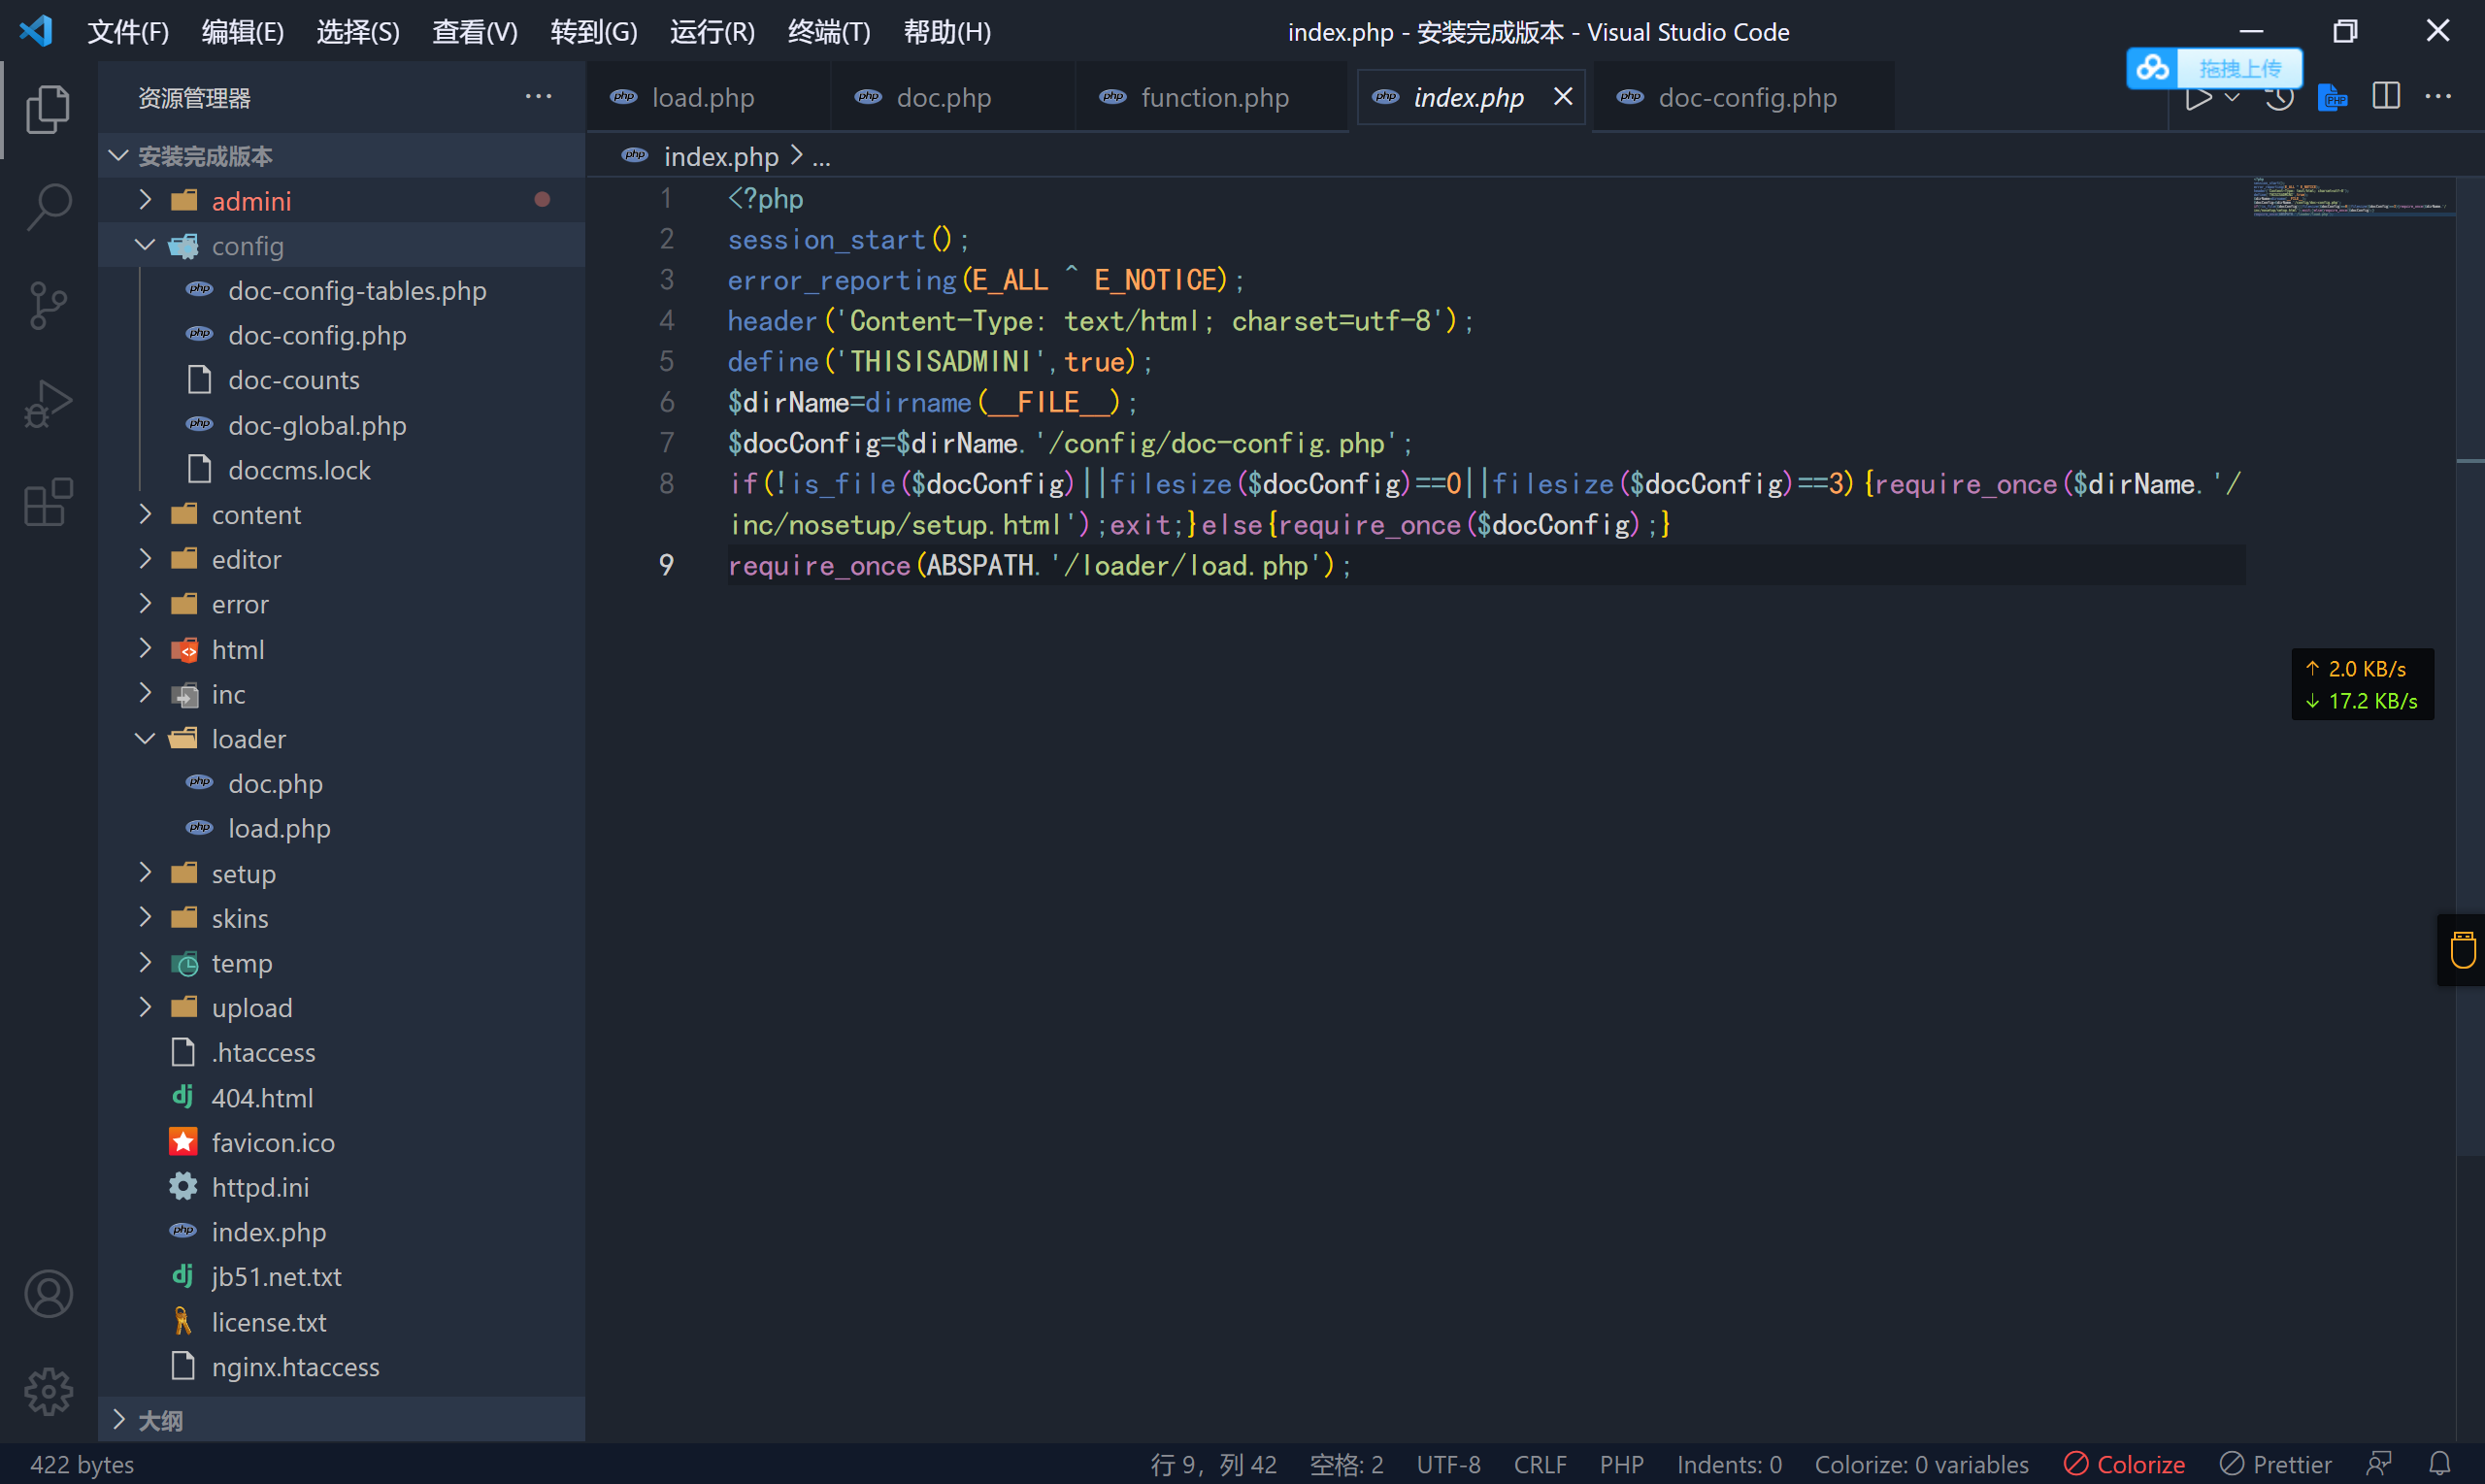This screenshot has width=2485, height=1484.
Task: Click the 拖拽上传 upload button
Action: pos(2238,68)
